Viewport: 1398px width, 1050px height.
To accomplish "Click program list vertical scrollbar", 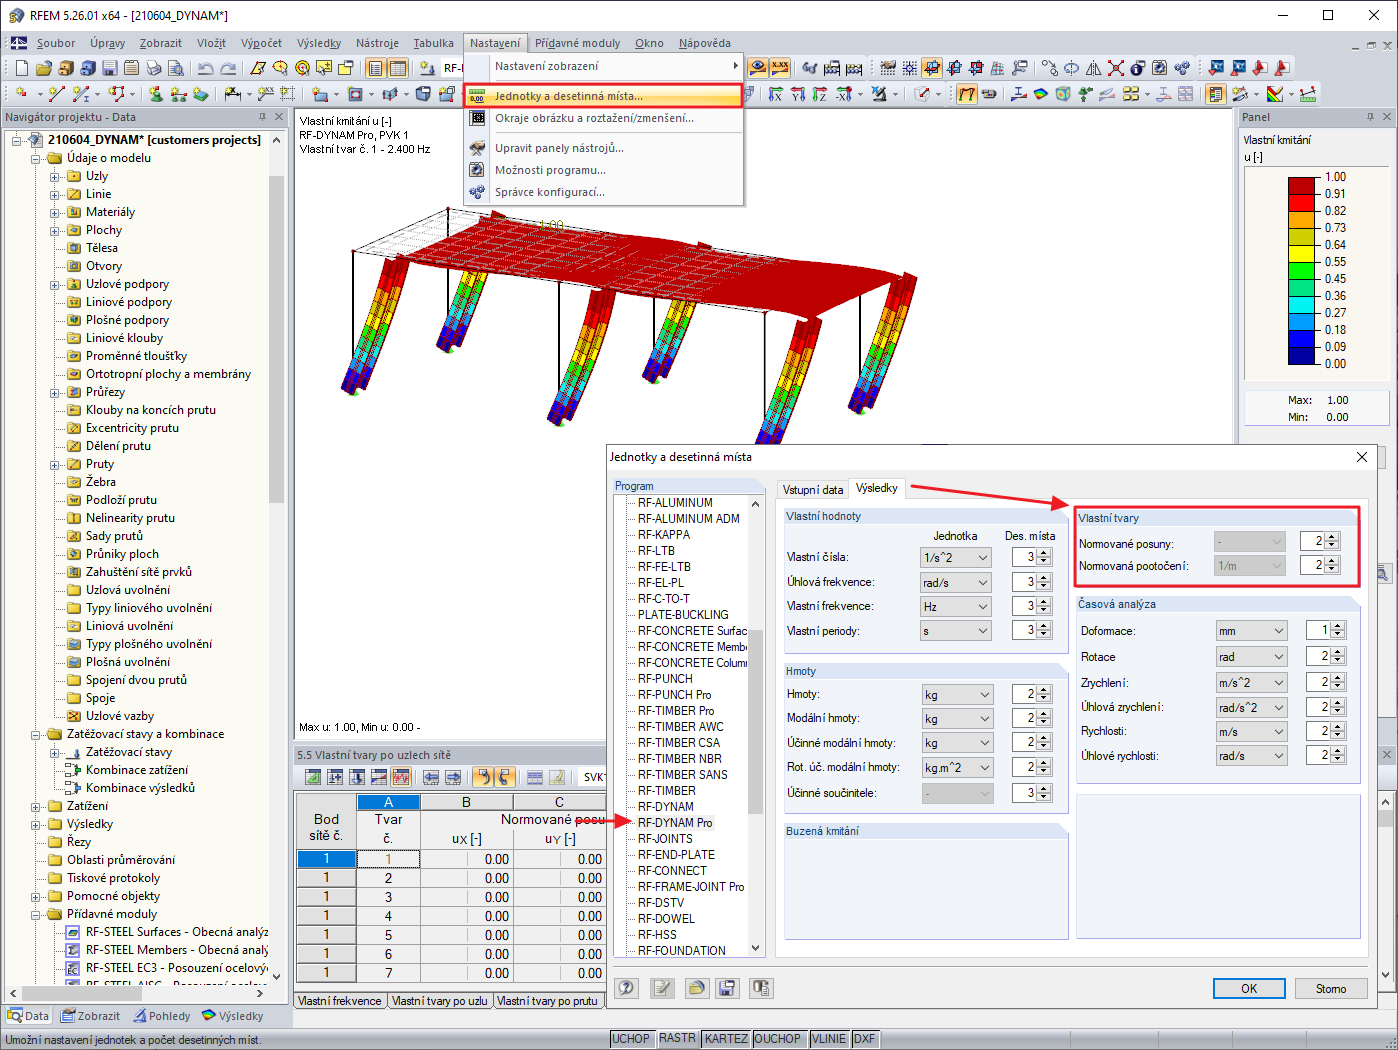I will pos(756,722).
